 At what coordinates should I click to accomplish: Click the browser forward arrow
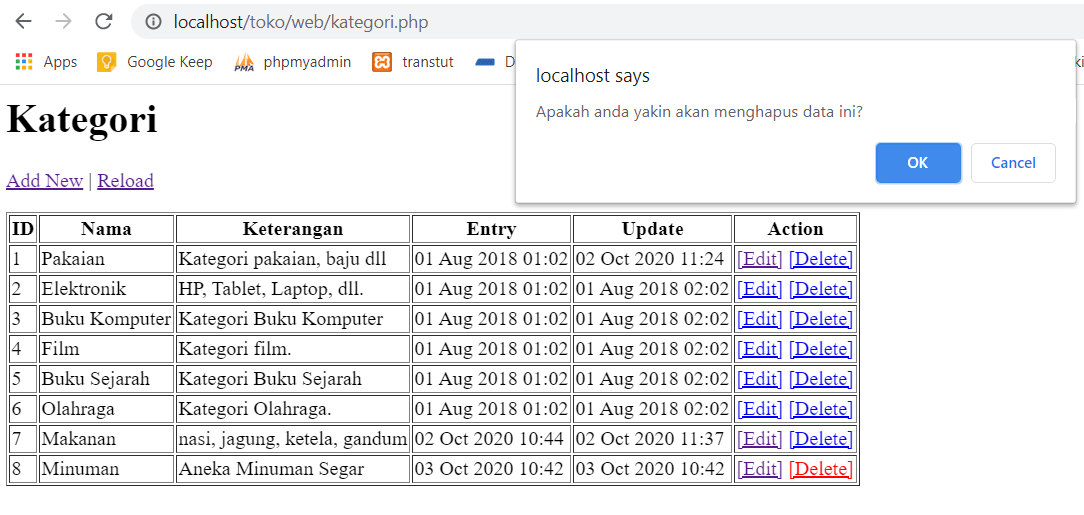coord(64,22)
